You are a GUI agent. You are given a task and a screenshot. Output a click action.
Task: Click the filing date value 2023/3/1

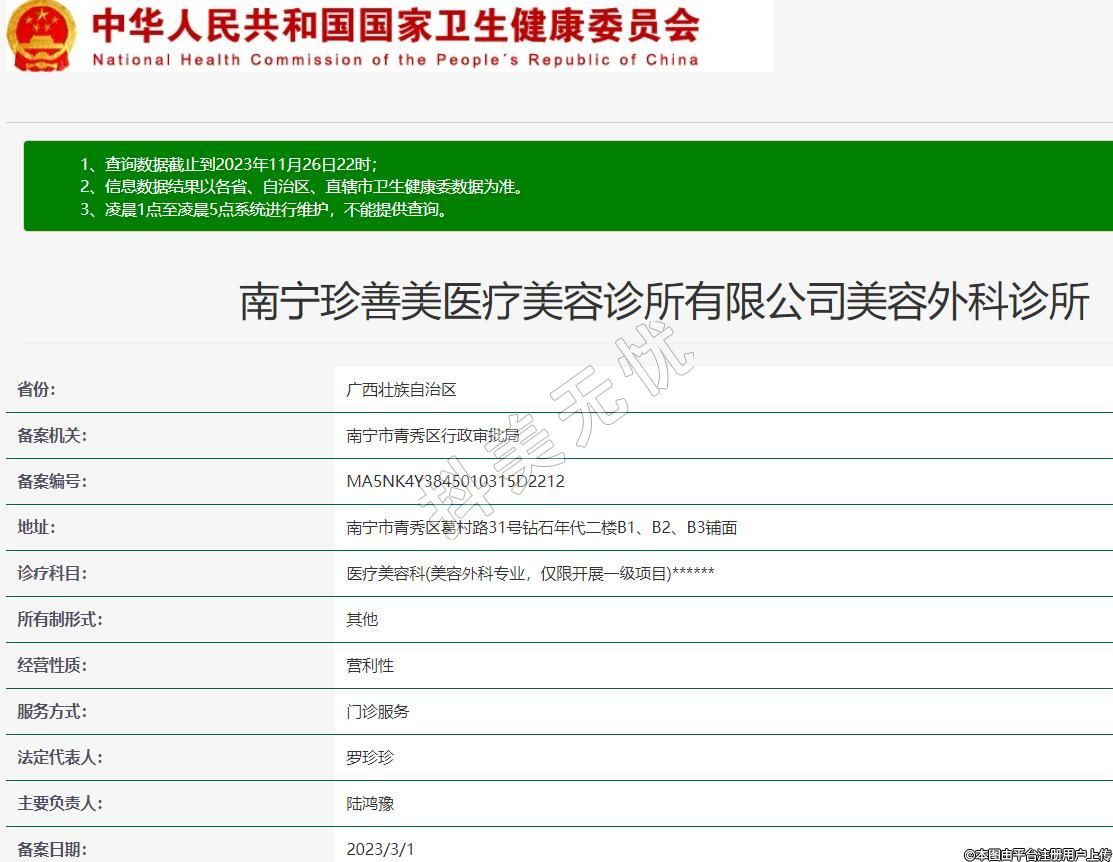[380, 849]
